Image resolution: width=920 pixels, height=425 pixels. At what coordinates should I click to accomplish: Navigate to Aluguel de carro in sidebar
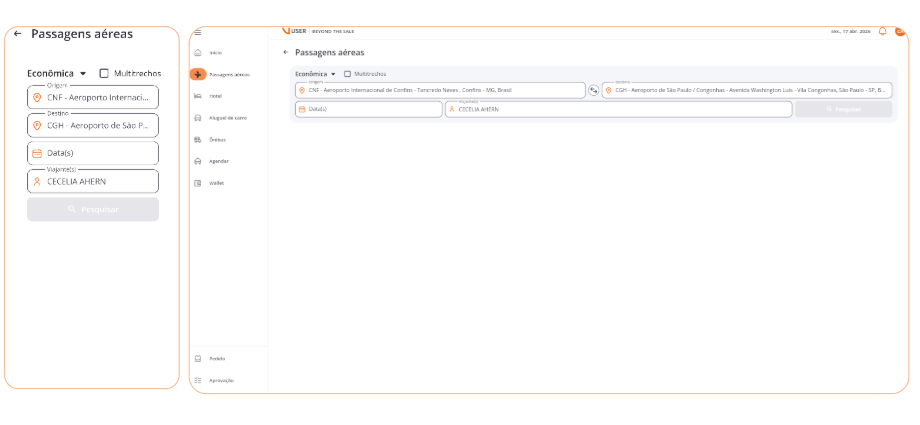point(227,118)
